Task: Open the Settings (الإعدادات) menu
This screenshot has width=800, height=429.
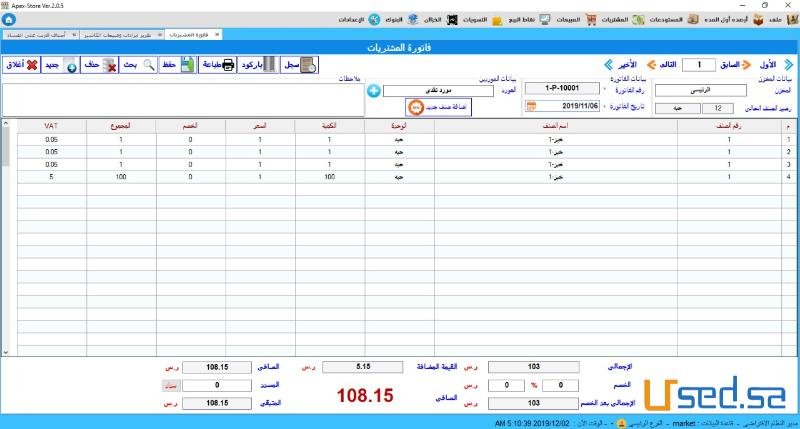Action: (360, 20)
